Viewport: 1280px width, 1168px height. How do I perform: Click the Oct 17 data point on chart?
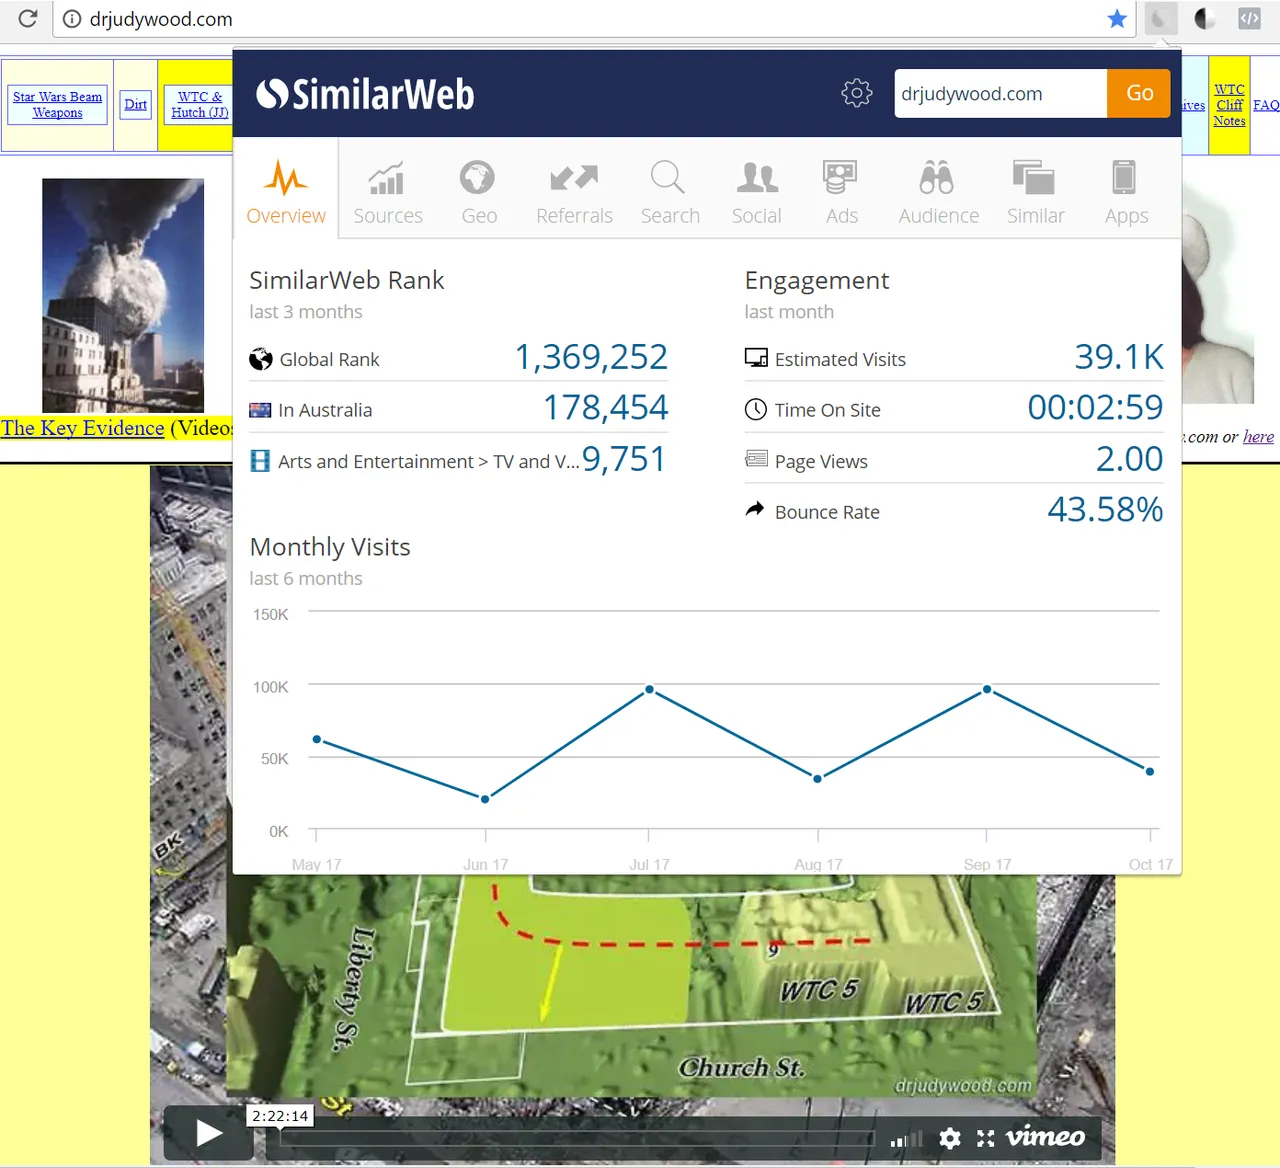[x=1150, y=771]
